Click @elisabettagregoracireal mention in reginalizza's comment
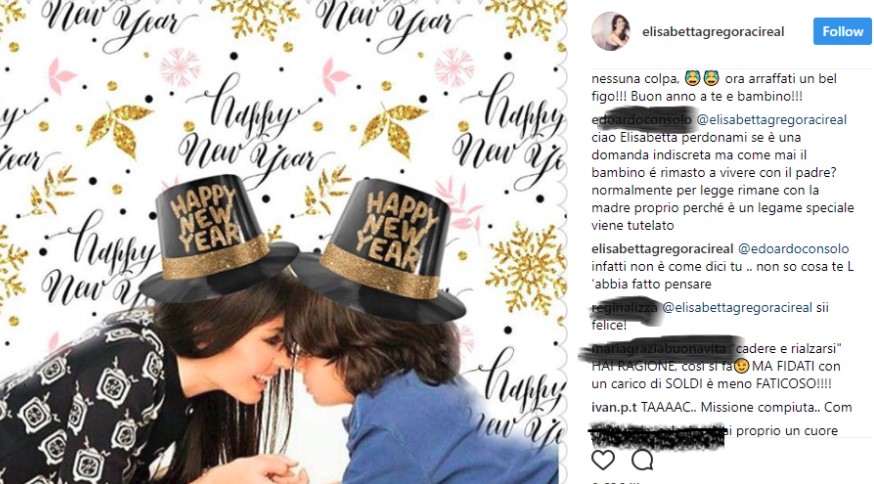This screenshot has height=484, width=874. pos(737,307)
